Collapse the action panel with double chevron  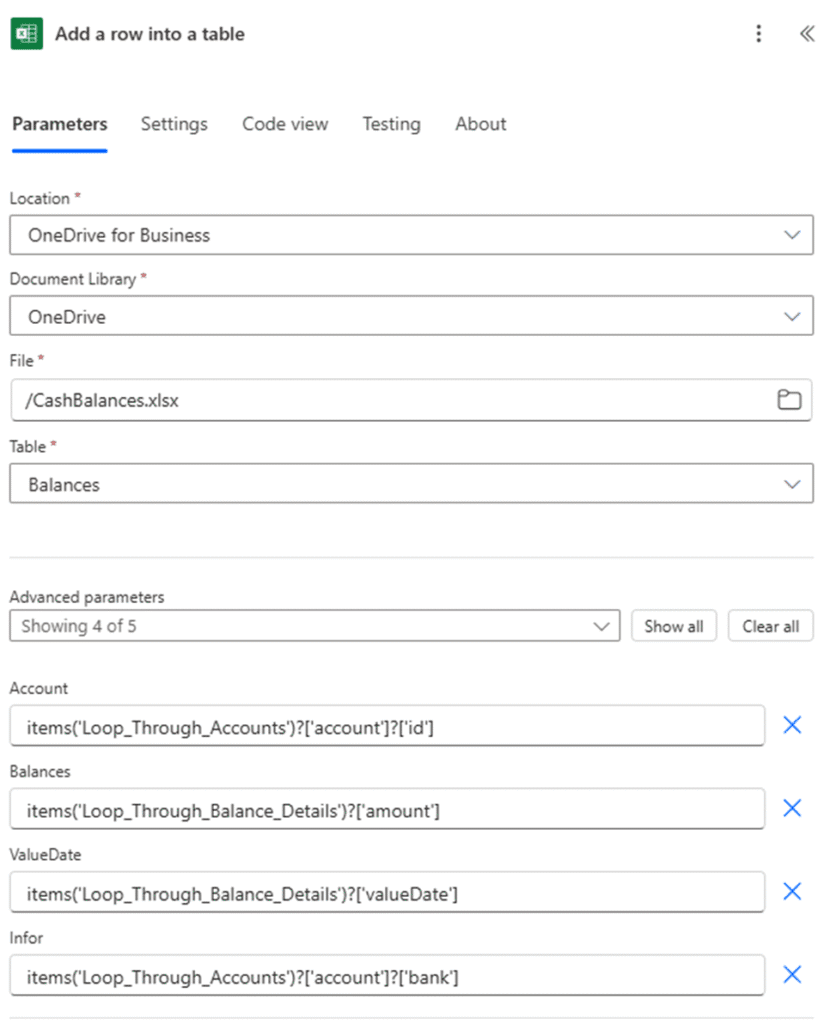(807, 34)
